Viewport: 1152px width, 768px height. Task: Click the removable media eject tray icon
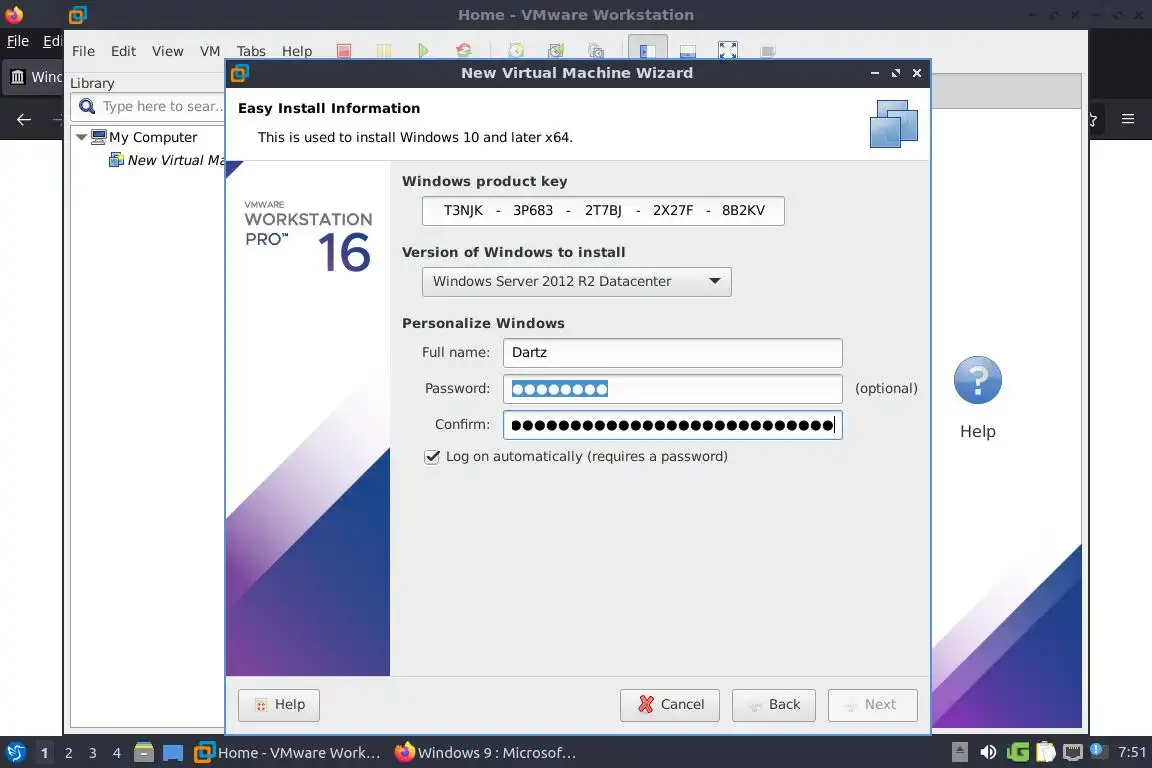tap(960, 752)
